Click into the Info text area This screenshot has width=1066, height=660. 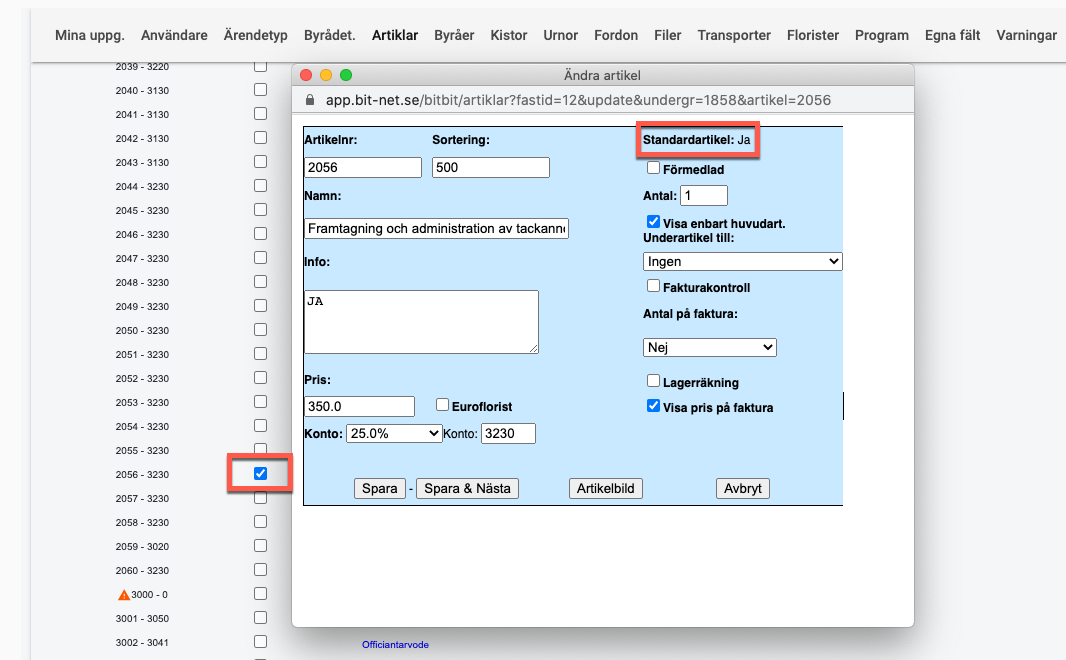click(x=422, y=322)
